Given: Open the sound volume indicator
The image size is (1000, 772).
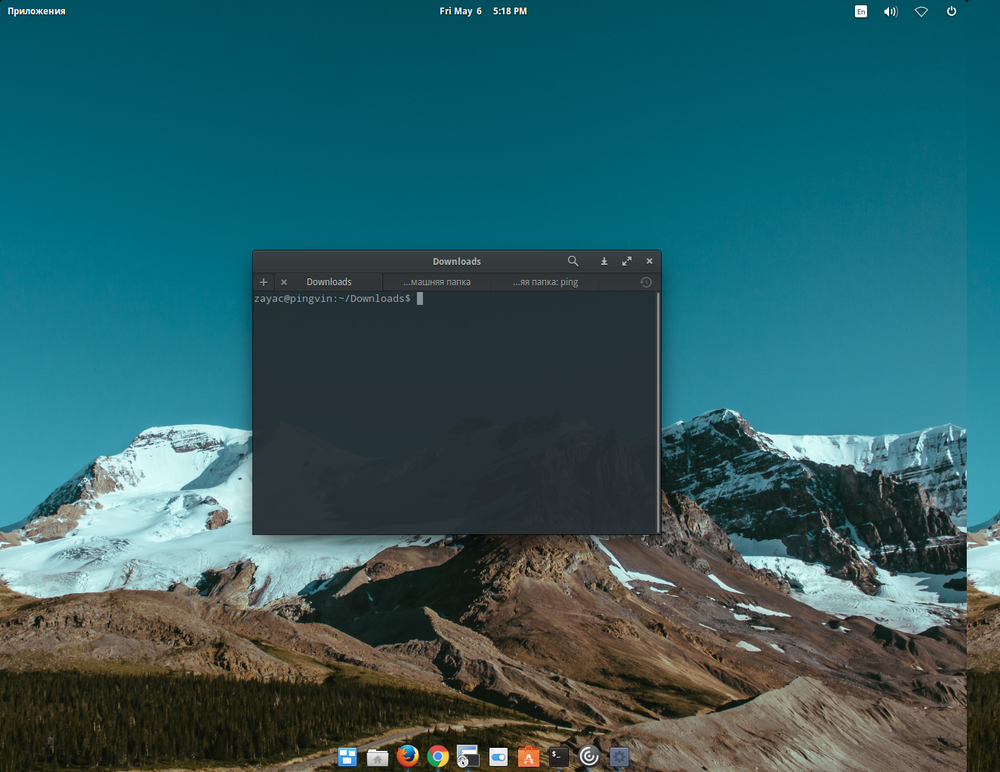Looking at the screenshot, I should (x=891, y=11).
